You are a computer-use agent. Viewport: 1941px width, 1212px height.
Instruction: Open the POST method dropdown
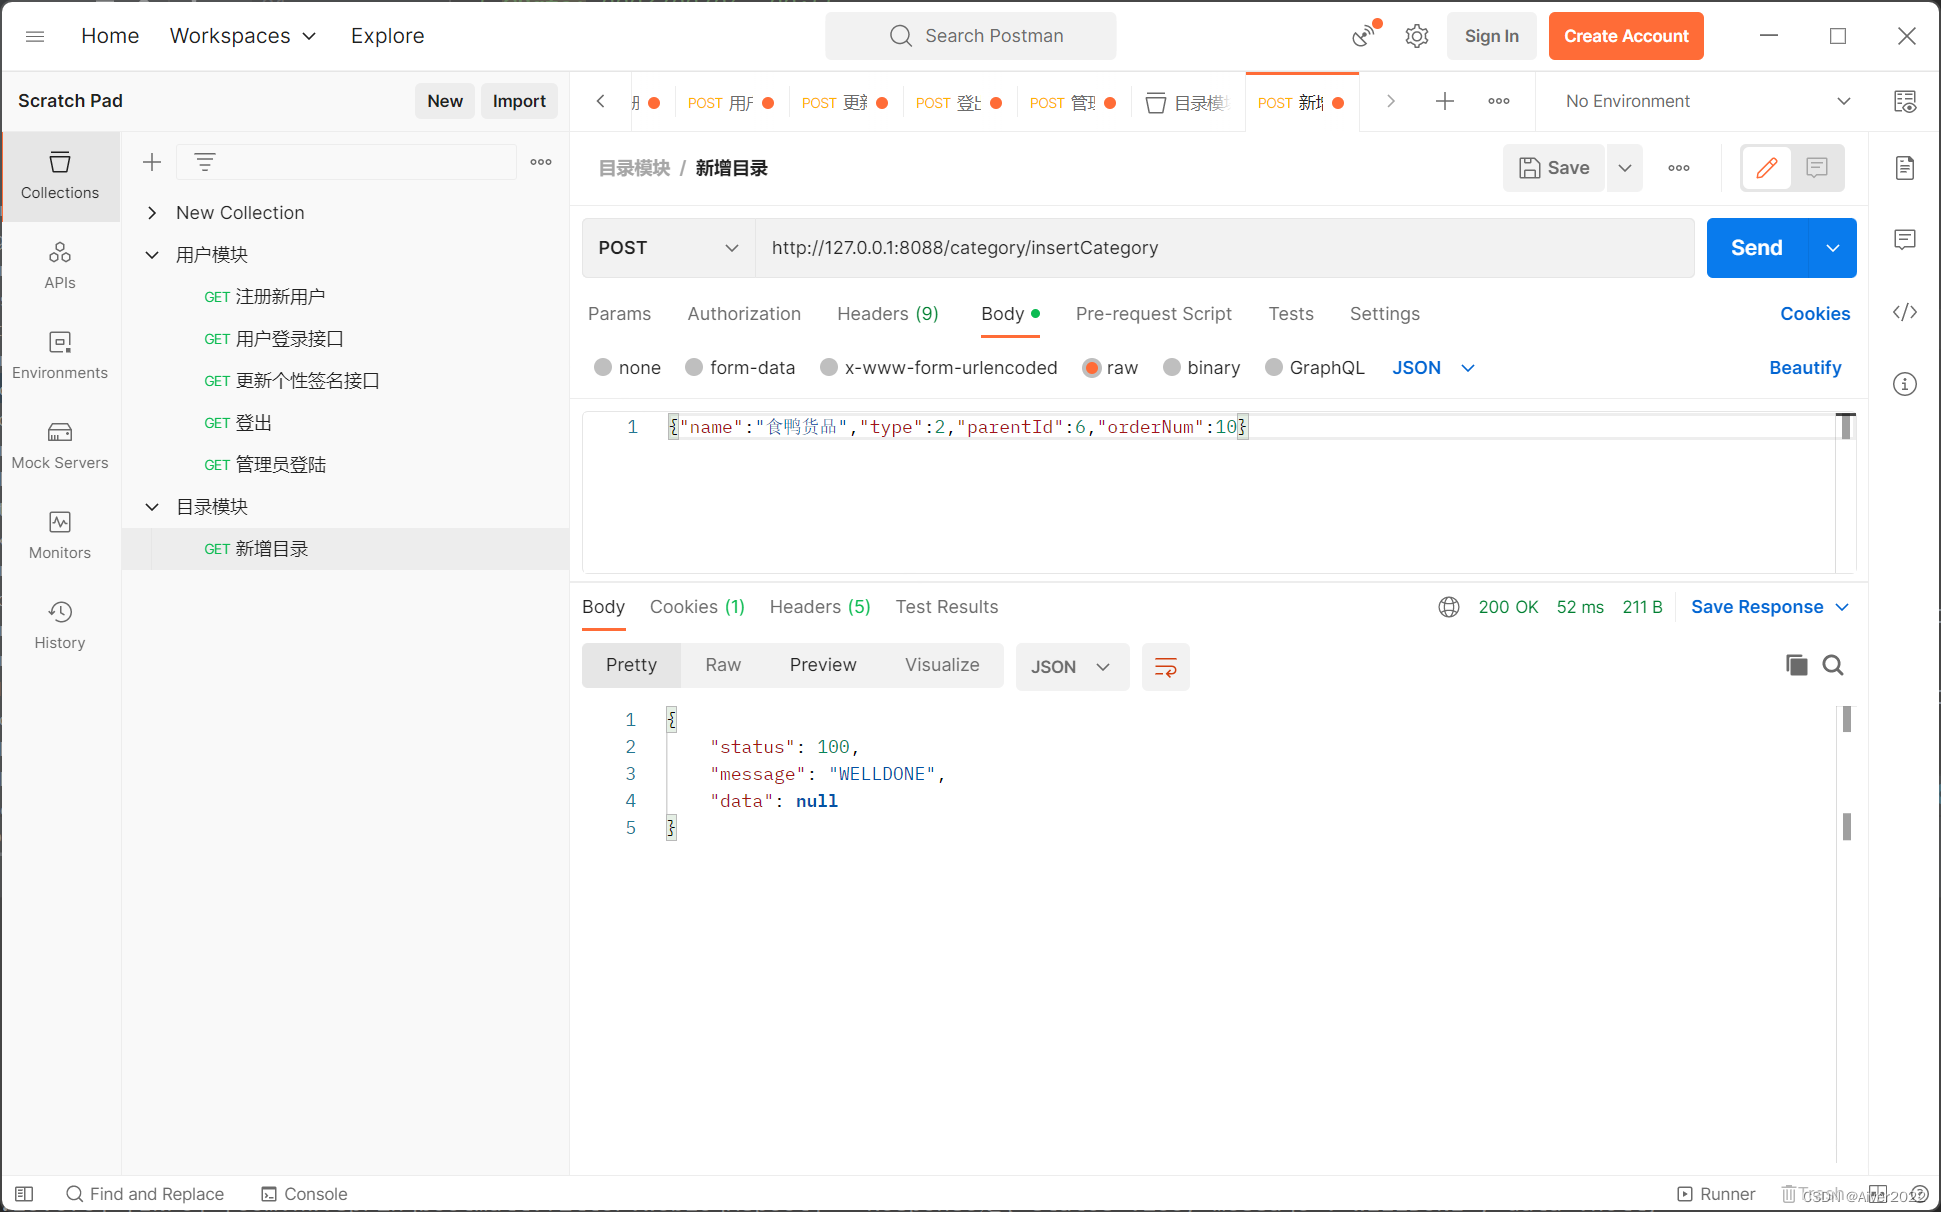tap(667, 247)
